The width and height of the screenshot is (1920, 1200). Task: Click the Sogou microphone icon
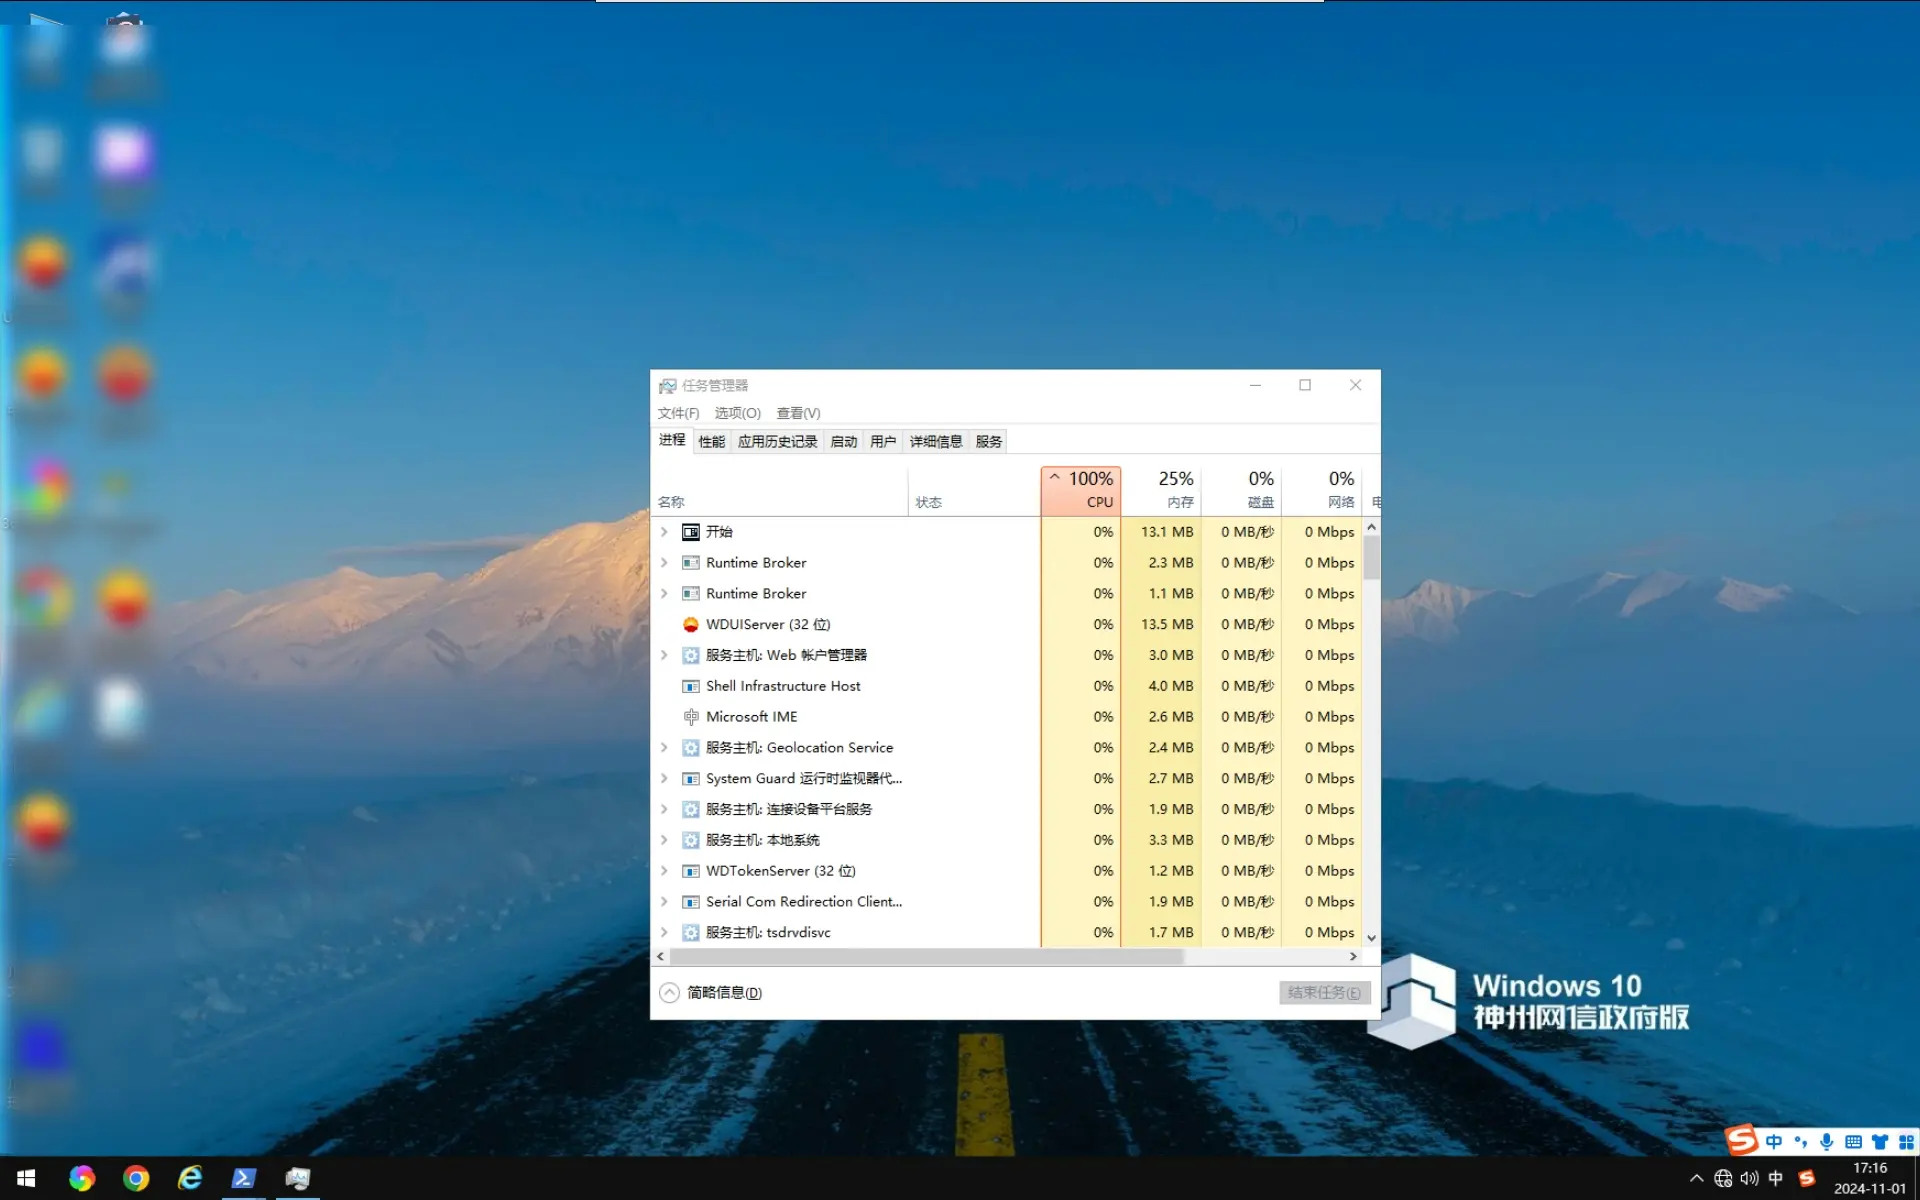coord(1826,1142)
